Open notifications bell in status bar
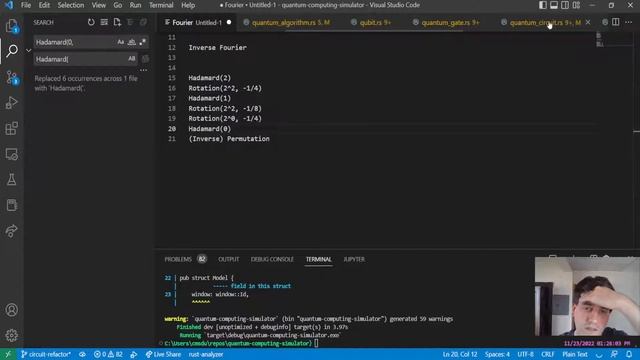Screen dimensions: 640x360 (x=629, y=354)
